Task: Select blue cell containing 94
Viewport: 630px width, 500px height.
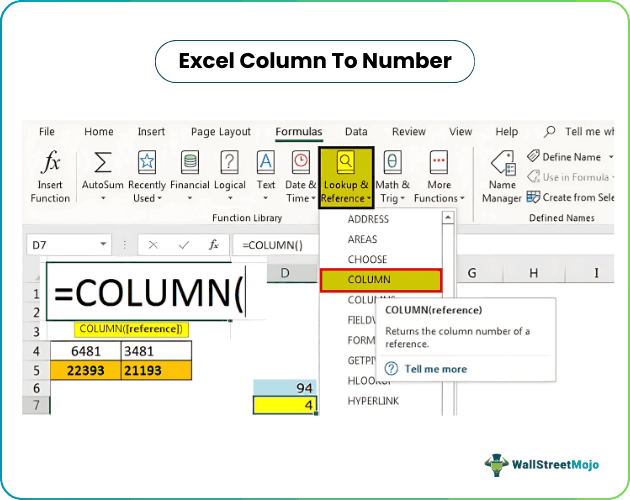Action: pos(285,388)
